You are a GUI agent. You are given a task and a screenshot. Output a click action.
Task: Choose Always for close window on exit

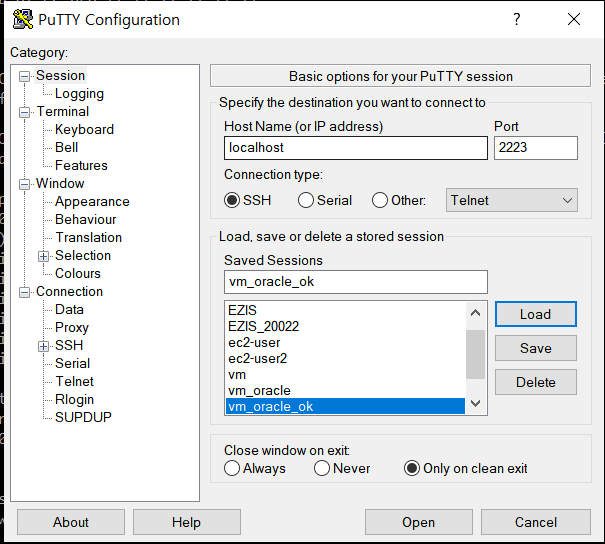[232, 468]
